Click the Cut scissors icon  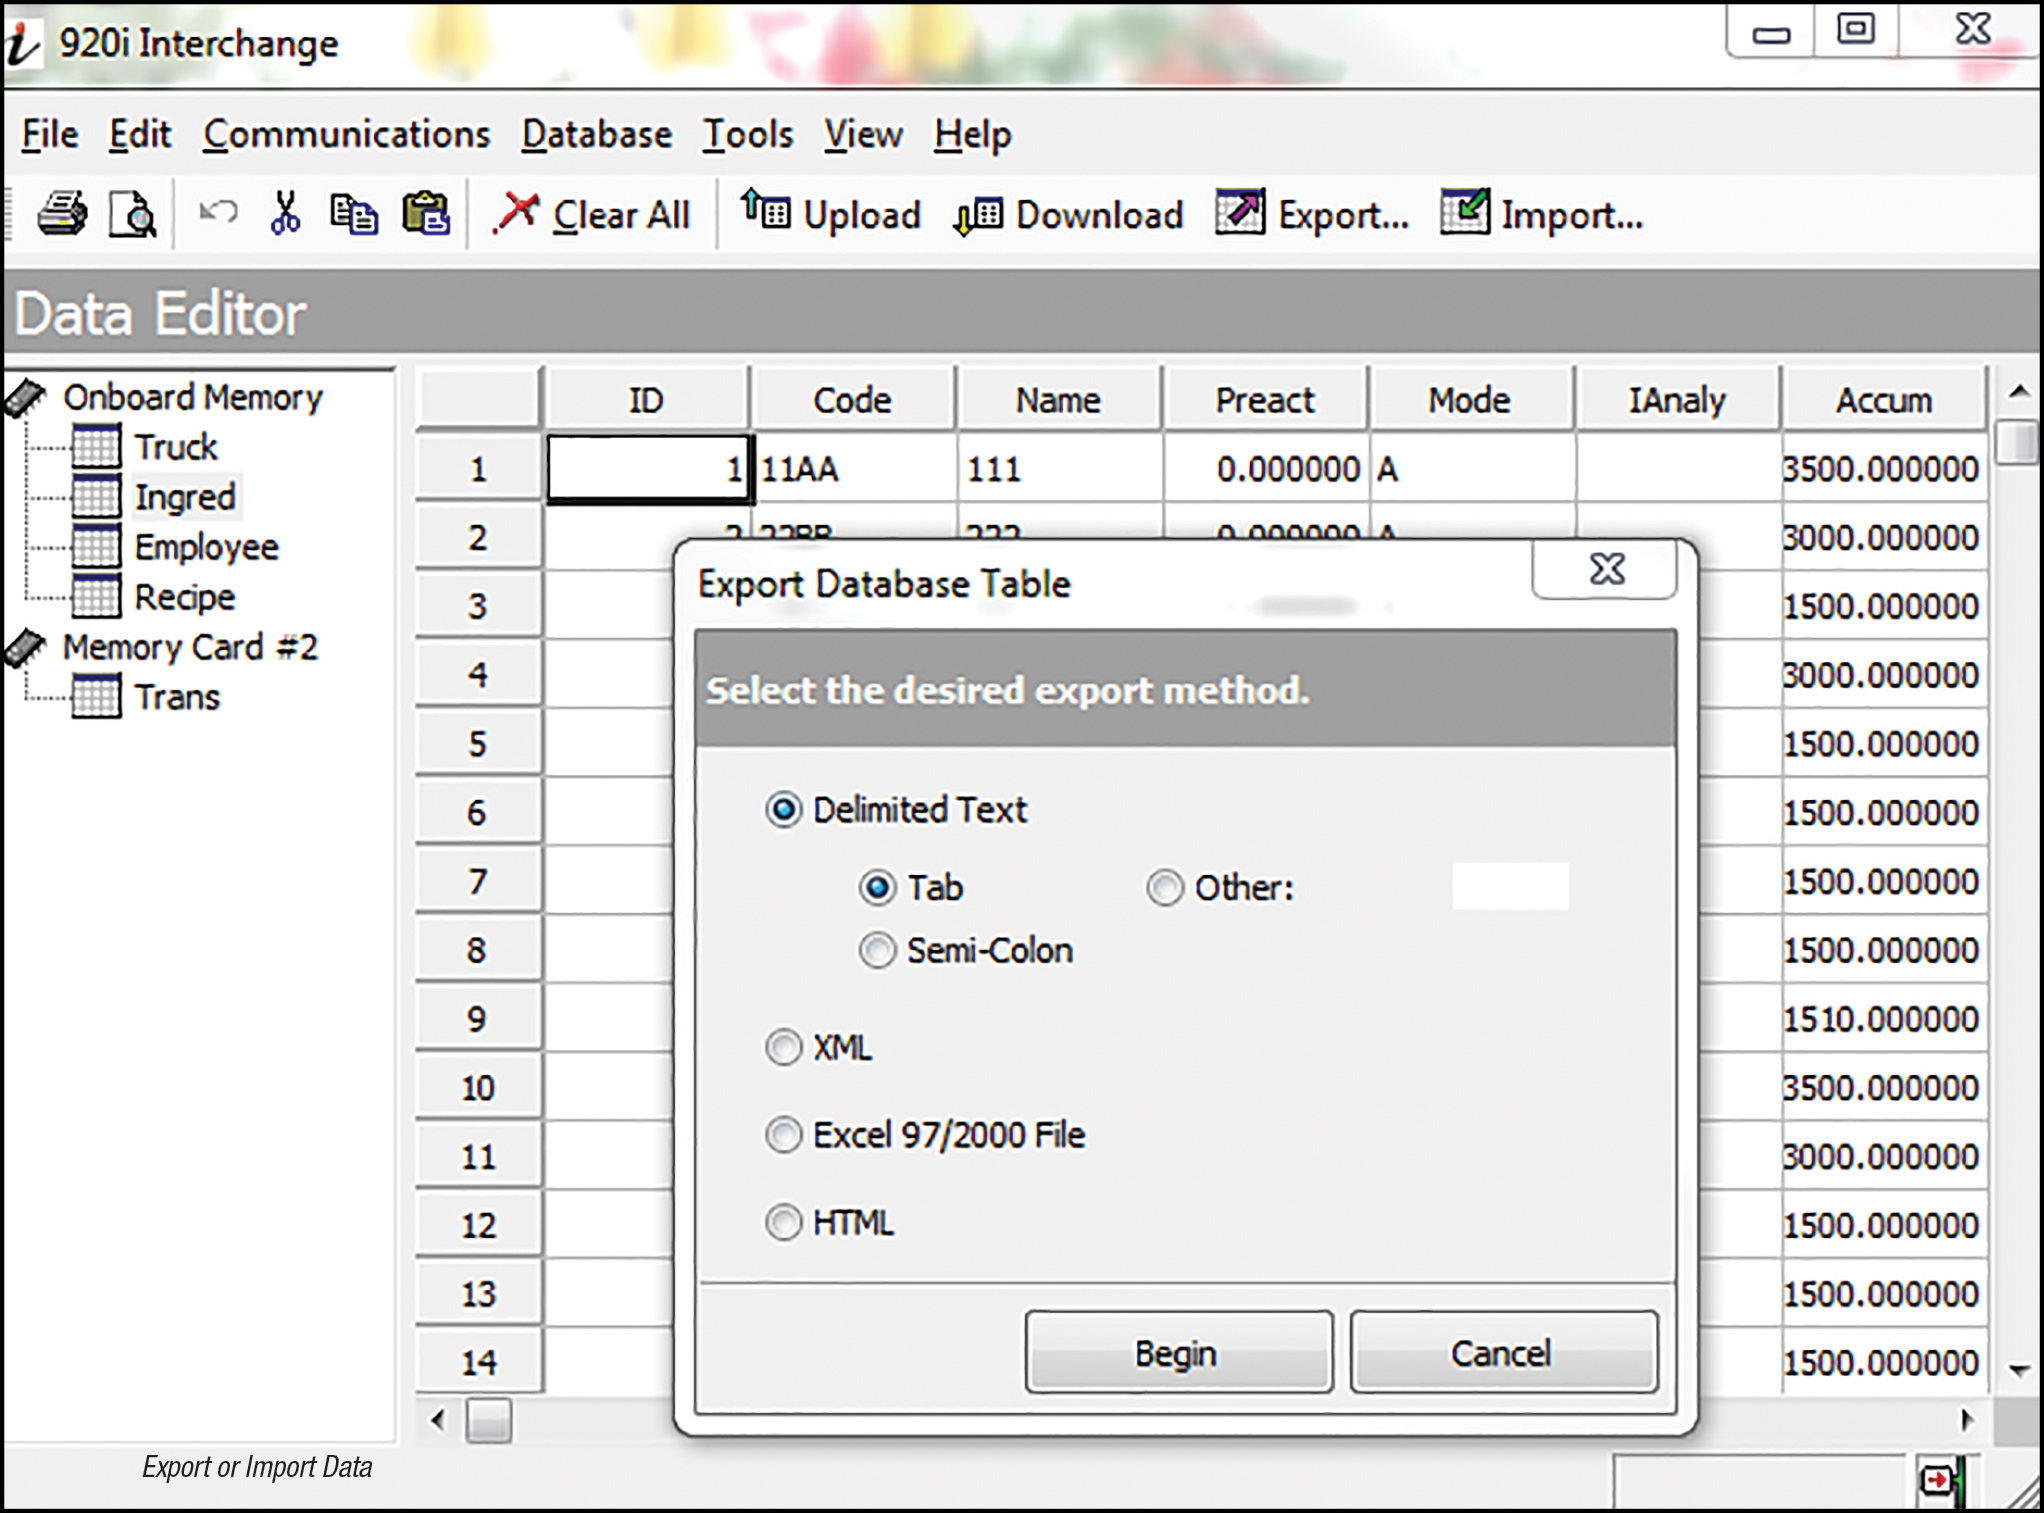point(285,213)
